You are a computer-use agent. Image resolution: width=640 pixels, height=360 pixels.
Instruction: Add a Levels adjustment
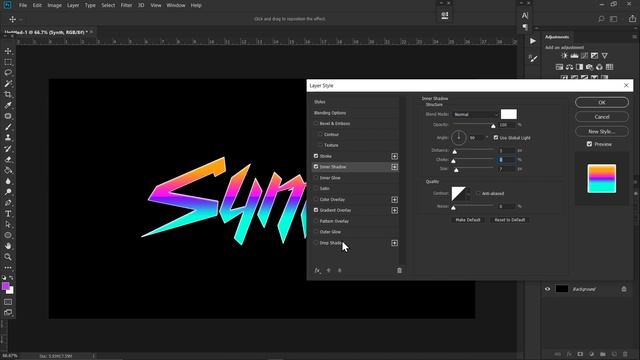(574, 56)
